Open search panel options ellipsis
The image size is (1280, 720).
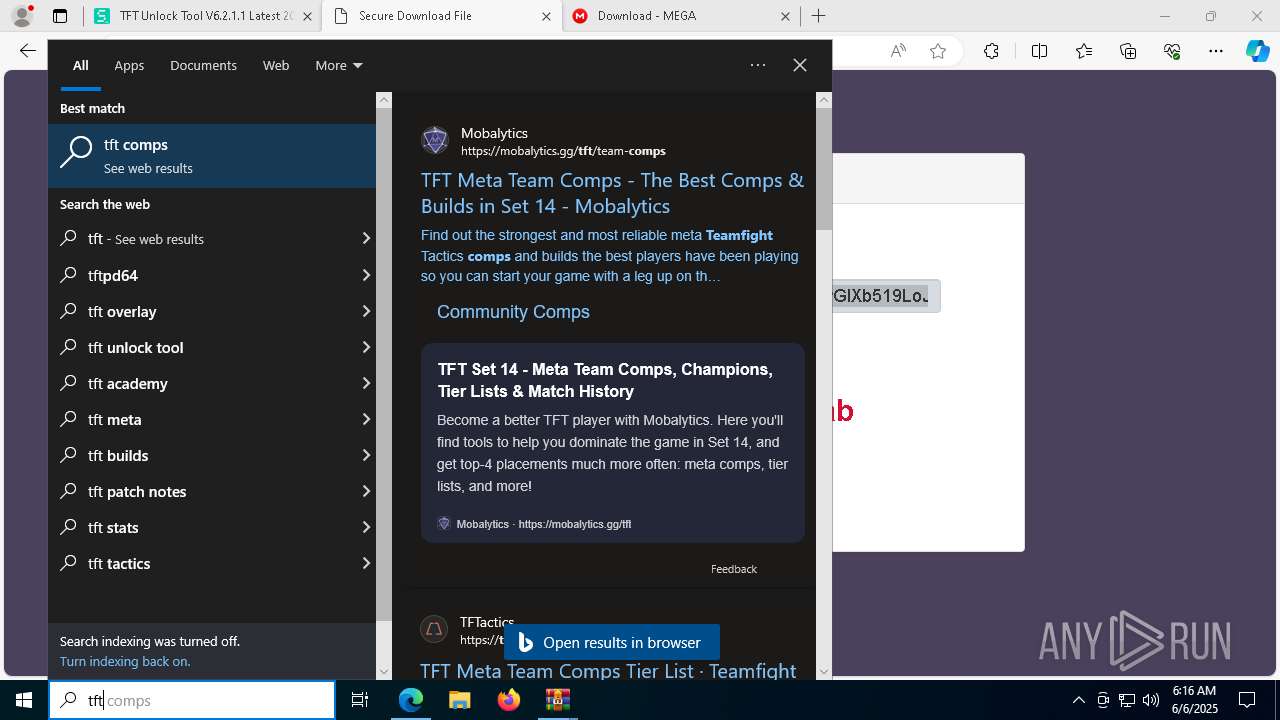pos(758,65)
